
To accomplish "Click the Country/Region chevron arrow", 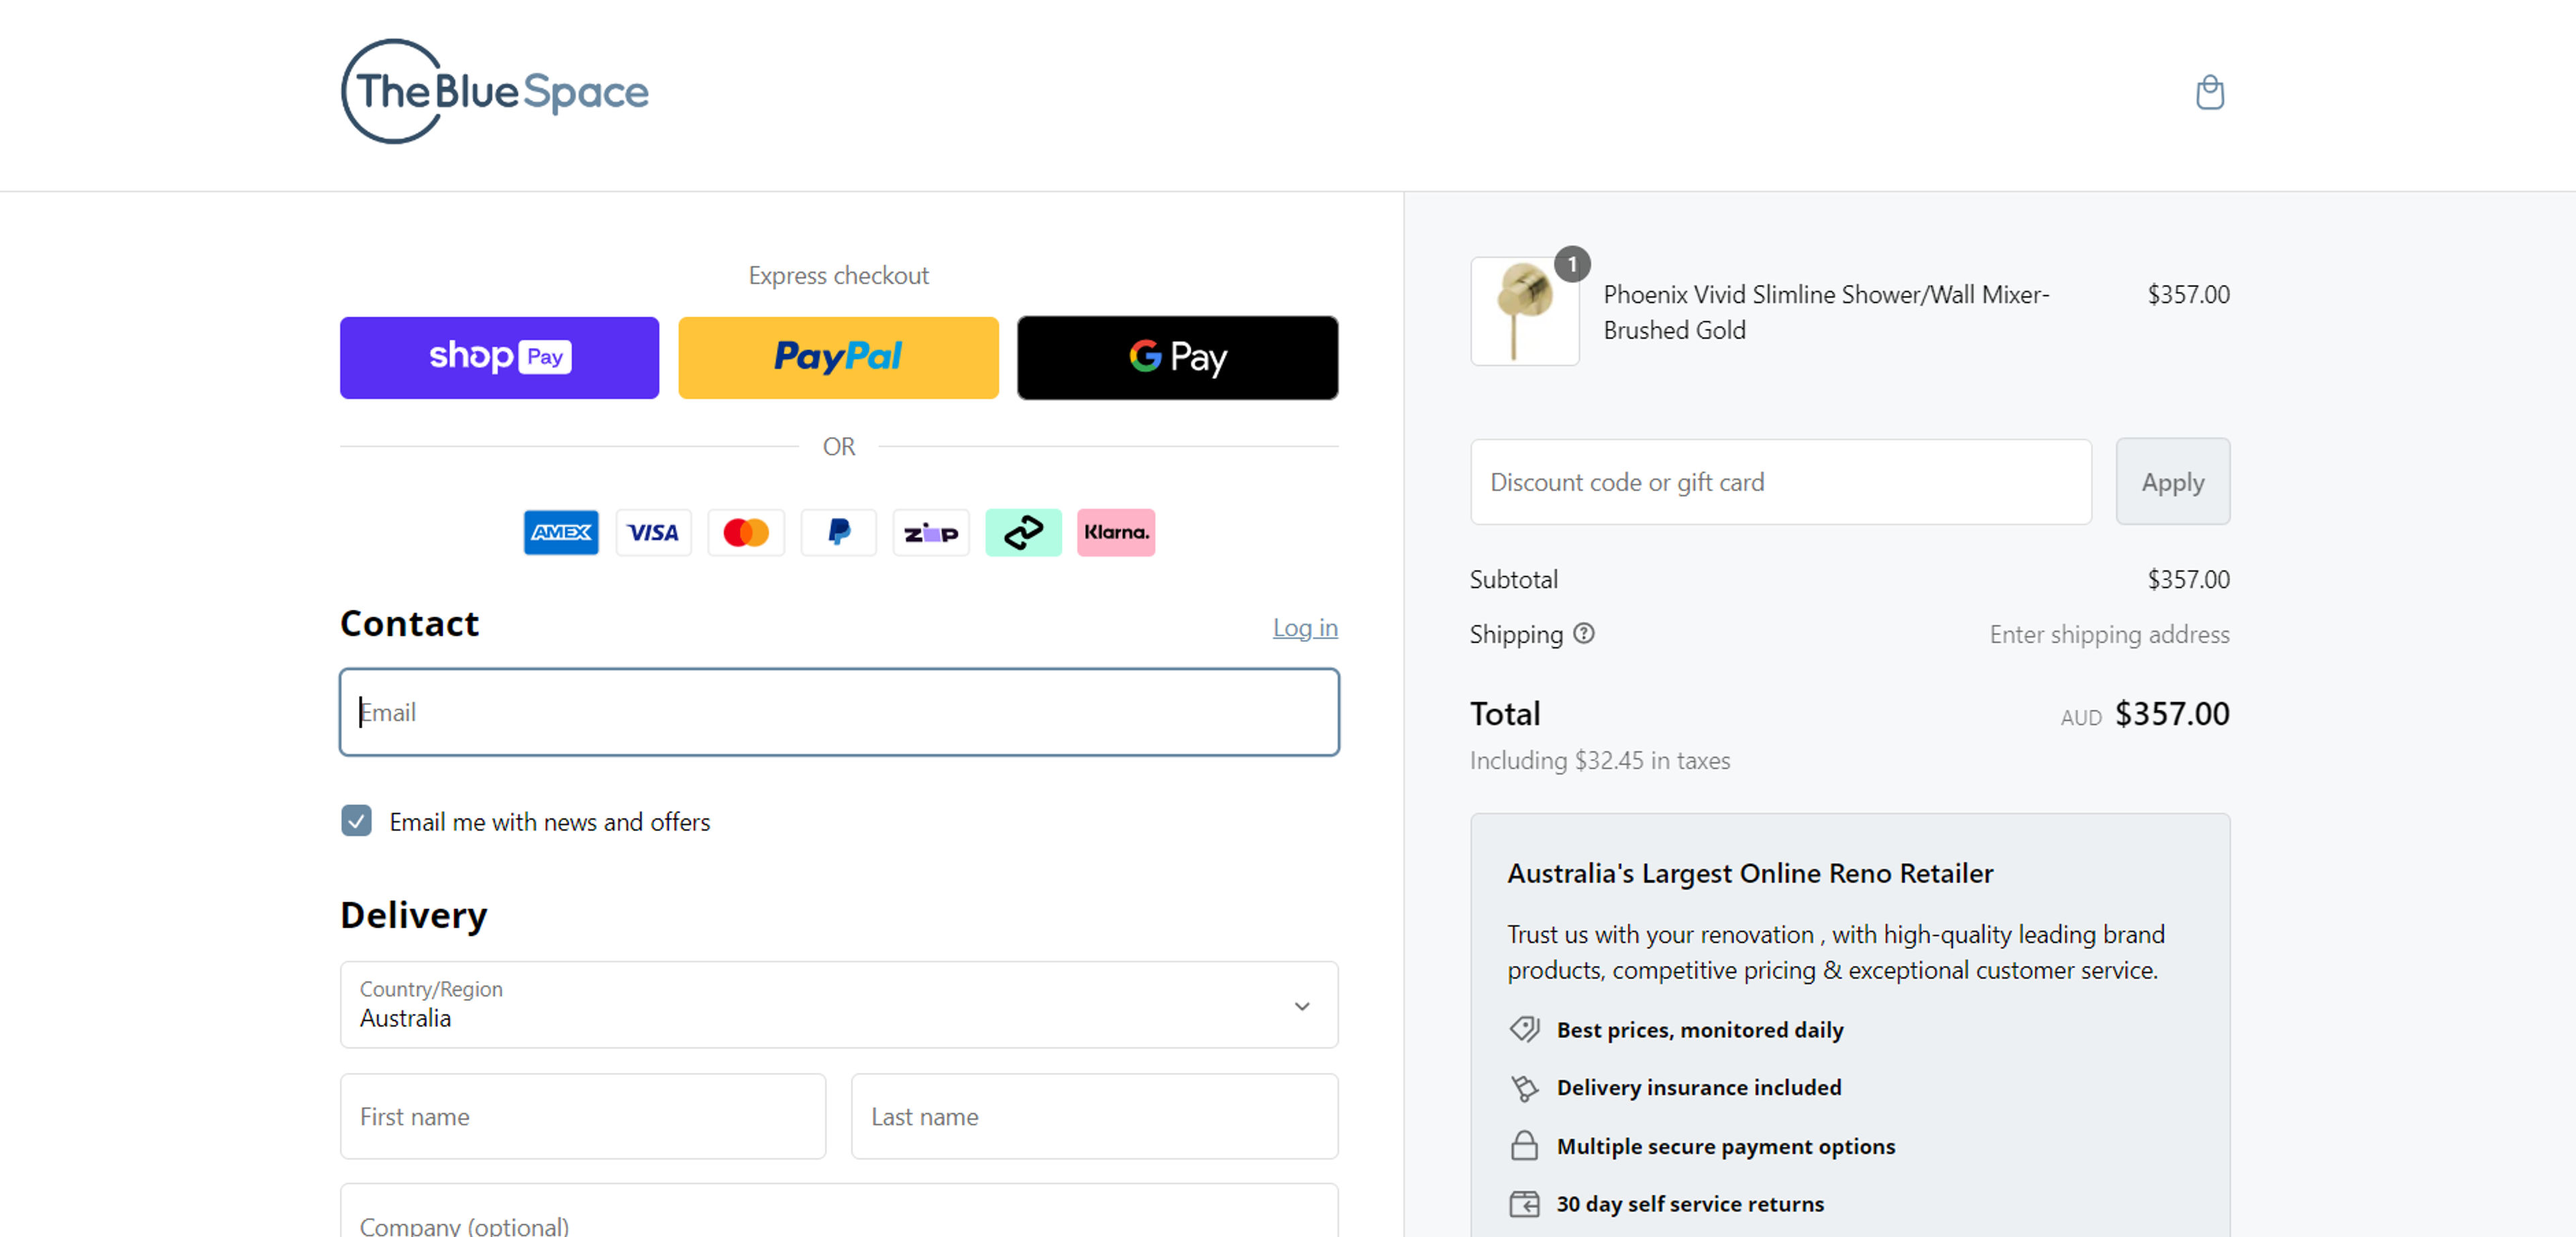I will (1301, 1006).
